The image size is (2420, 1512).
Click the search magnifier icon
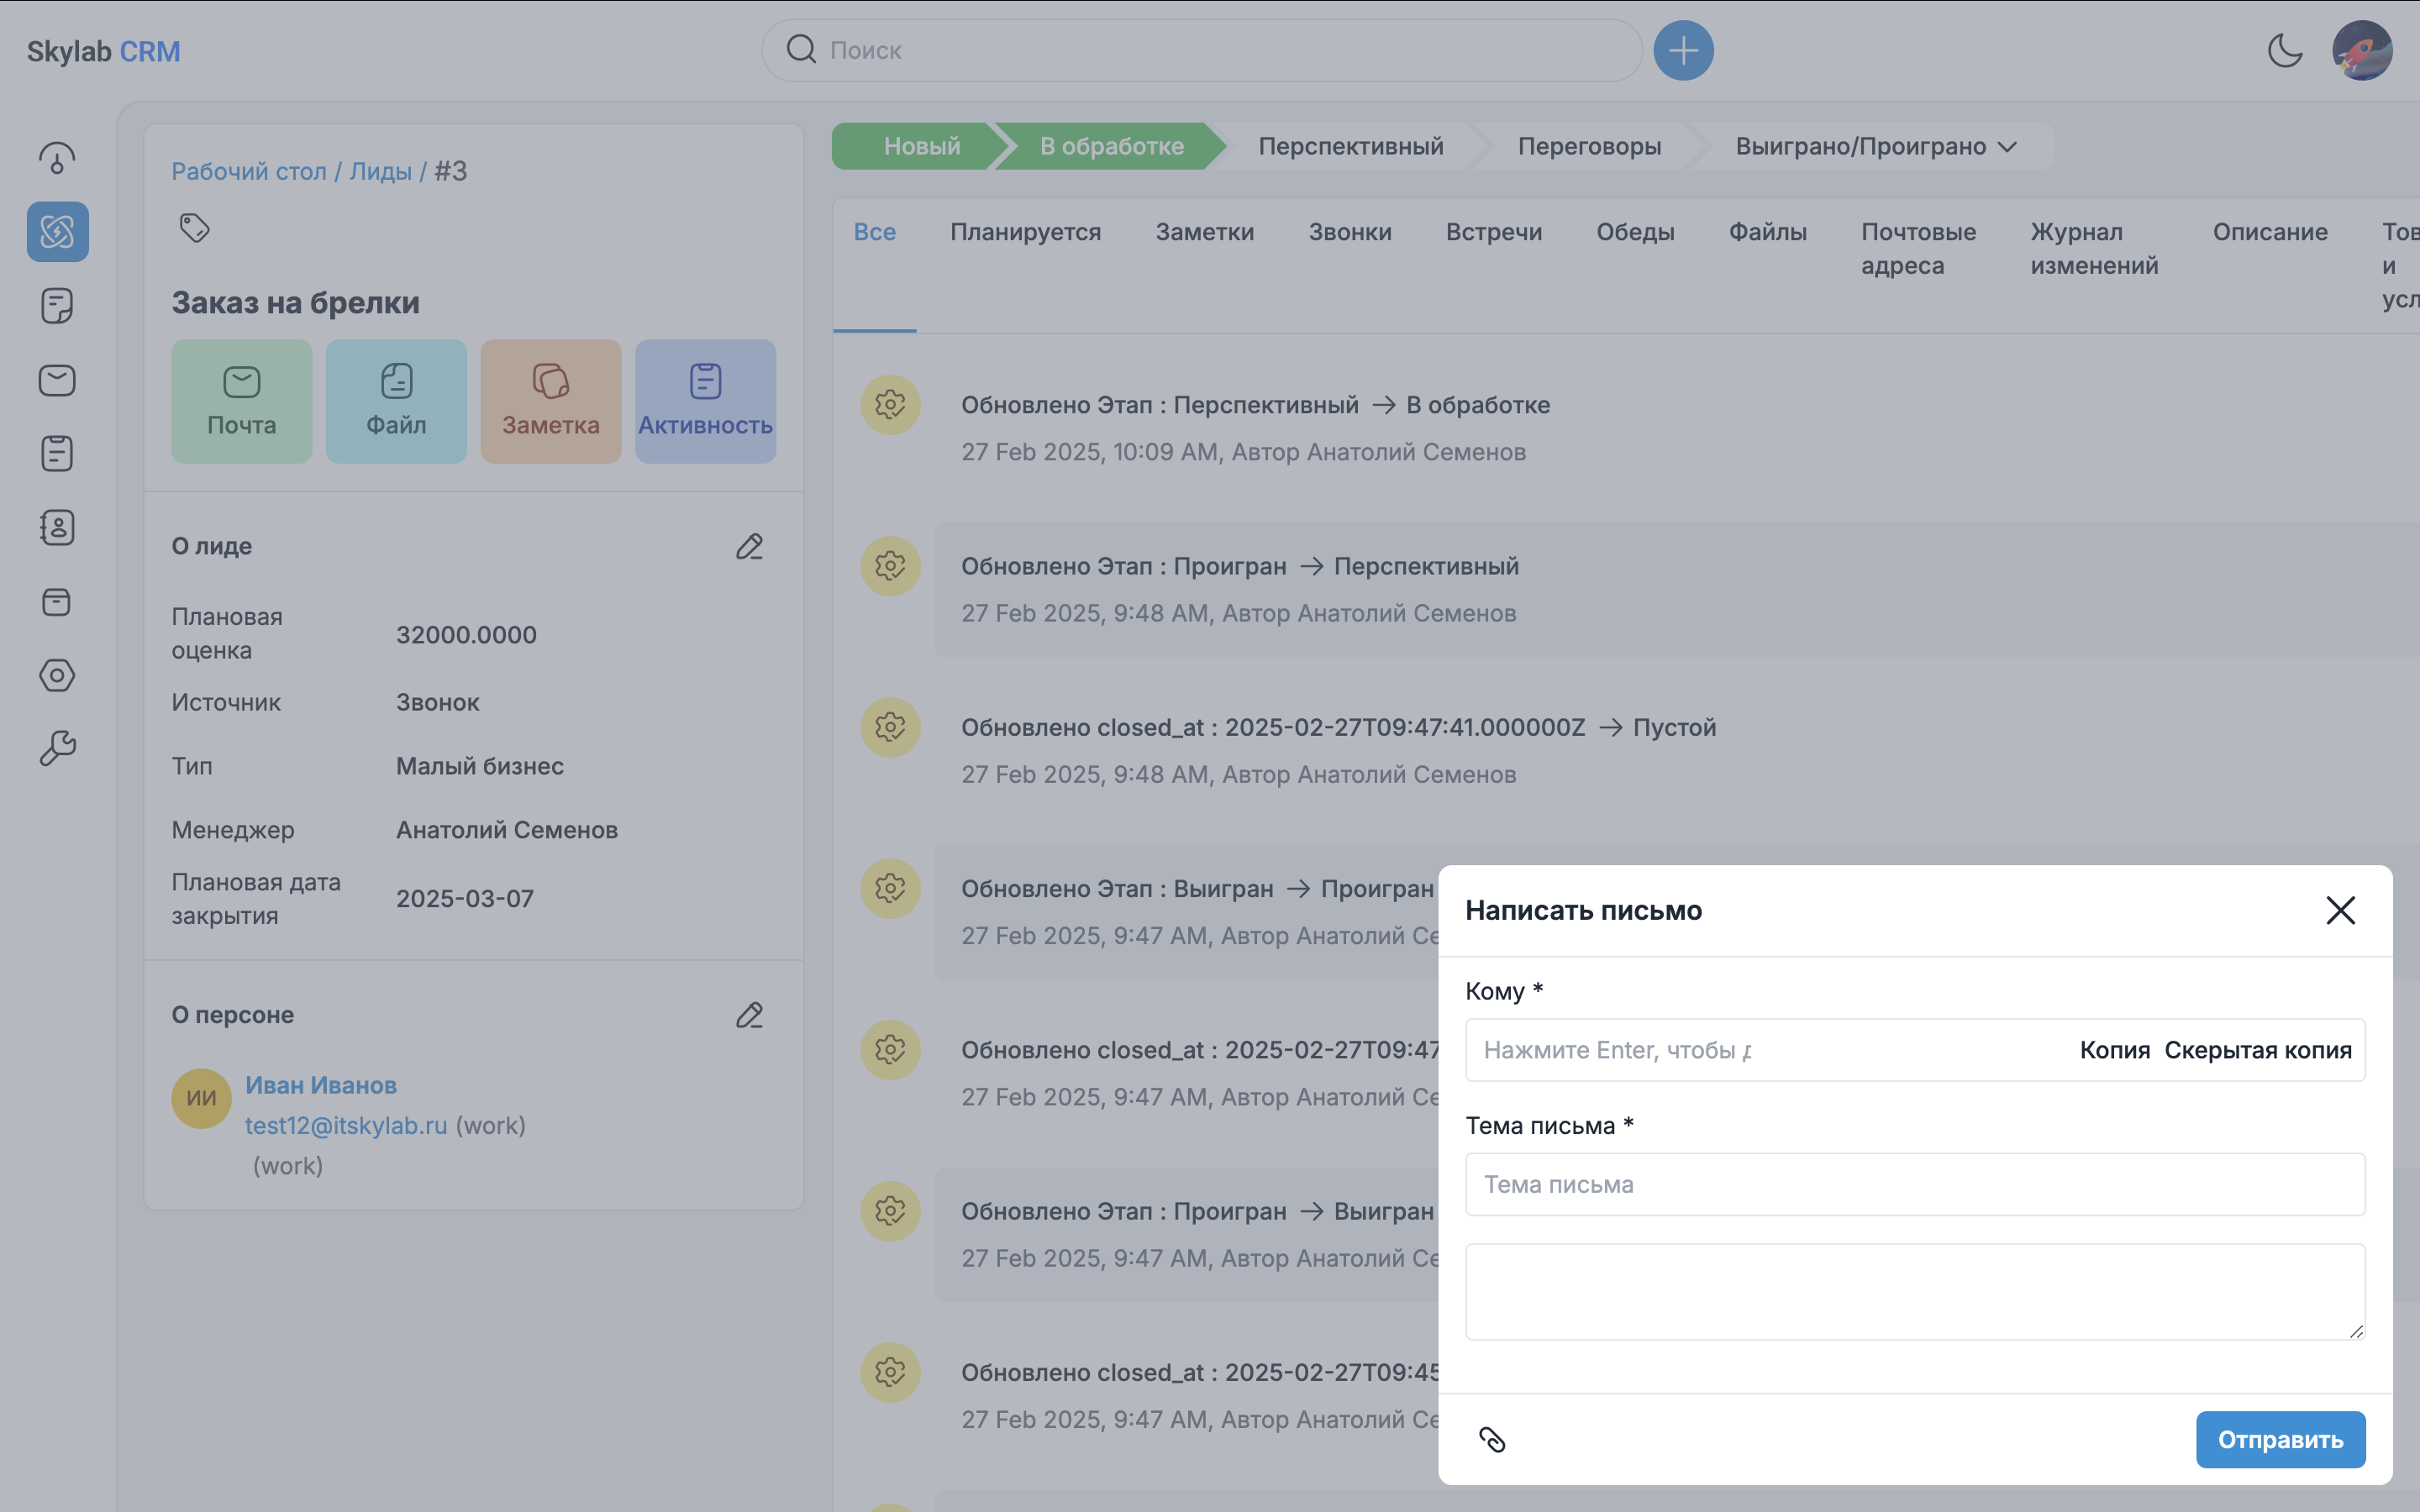pyautogui.click(x=801, y=49)
